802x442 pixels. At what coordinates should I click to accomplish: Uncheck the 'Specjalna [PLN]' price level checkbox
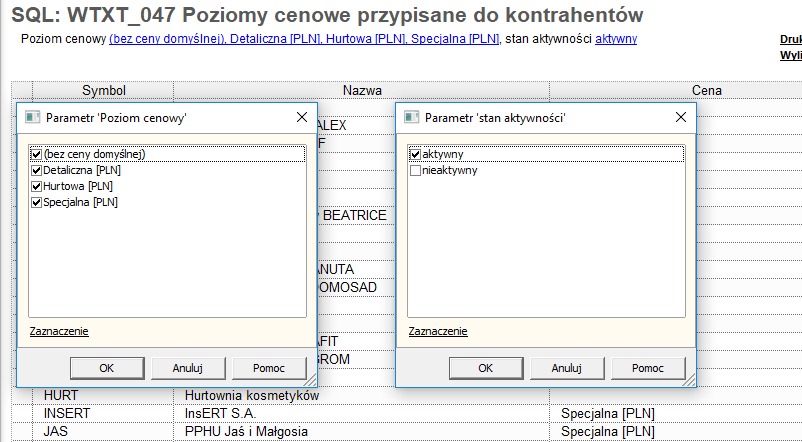pyautogui.click(x=36, y=203)
